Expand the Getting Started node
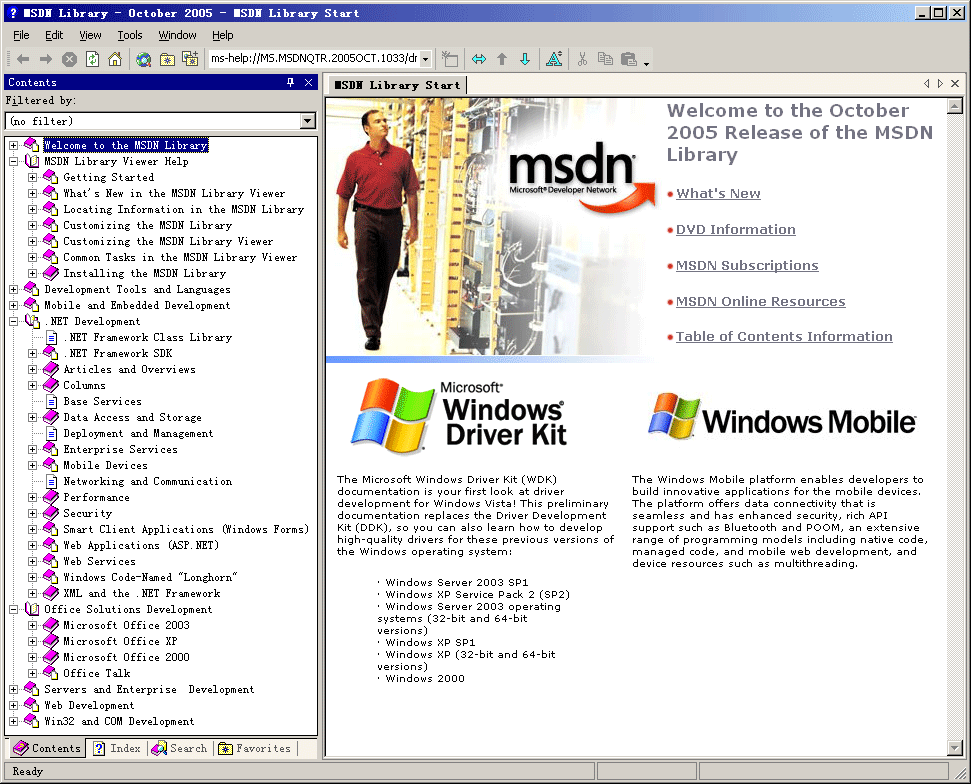Screen dimensions: 971x784 (32, 178)
